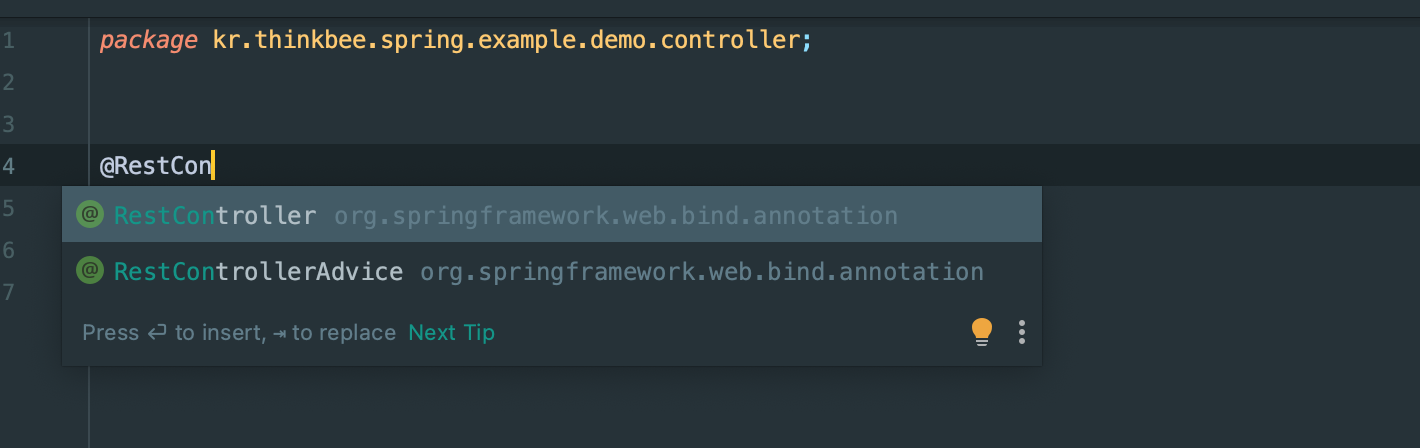Open the three-dot options in completion popup
The image size is (1420, 448).
coord(1021,332)
